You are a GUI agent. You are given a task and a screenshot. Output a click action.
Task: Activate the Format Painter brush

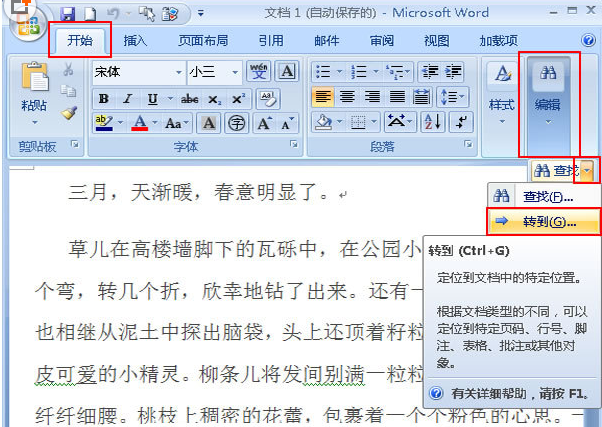click(69, 113)
